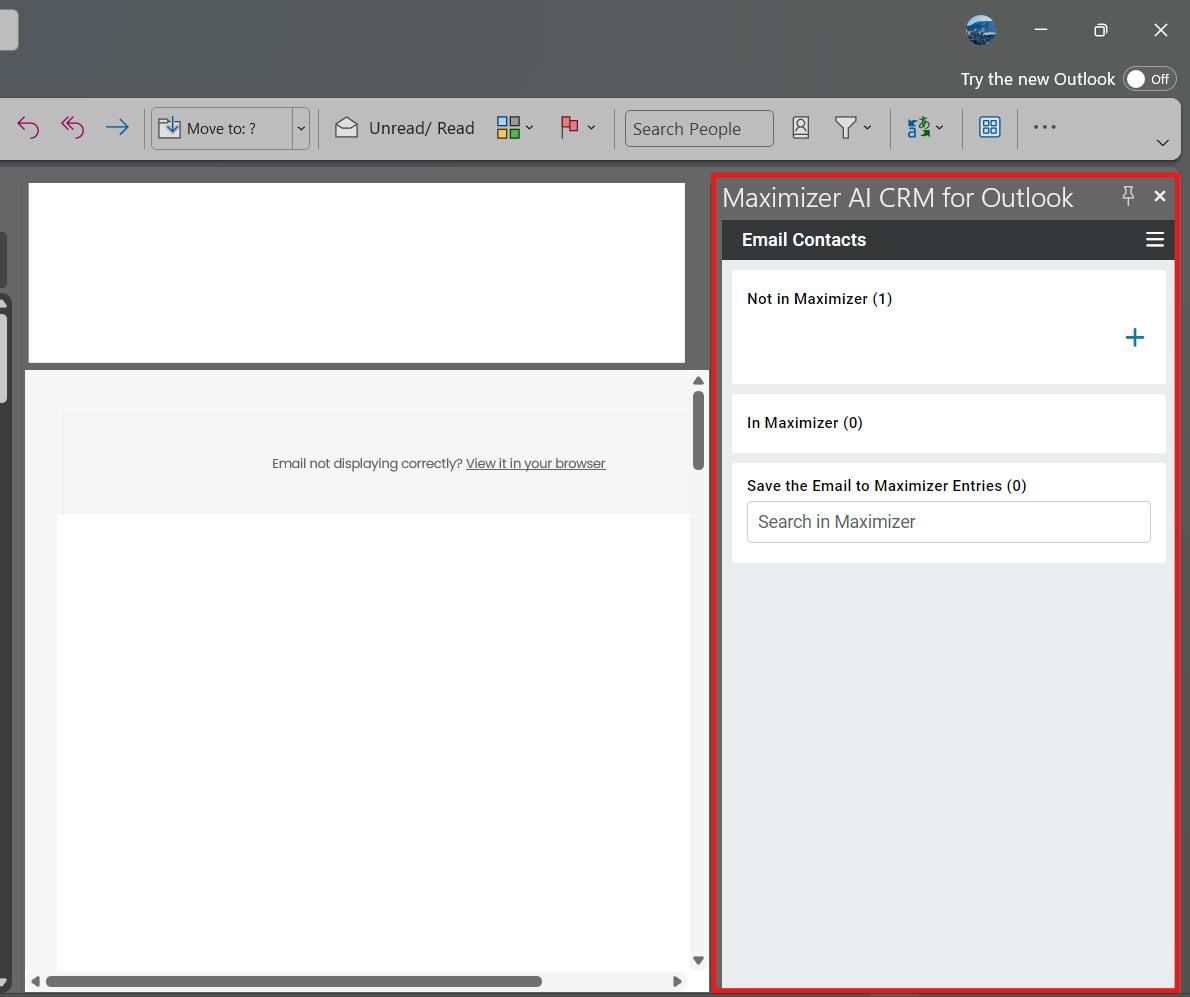This screenshot has width=1190, height=997.
Task: Expand the Filter Email dropdown chevron
Action: (867, 127)
